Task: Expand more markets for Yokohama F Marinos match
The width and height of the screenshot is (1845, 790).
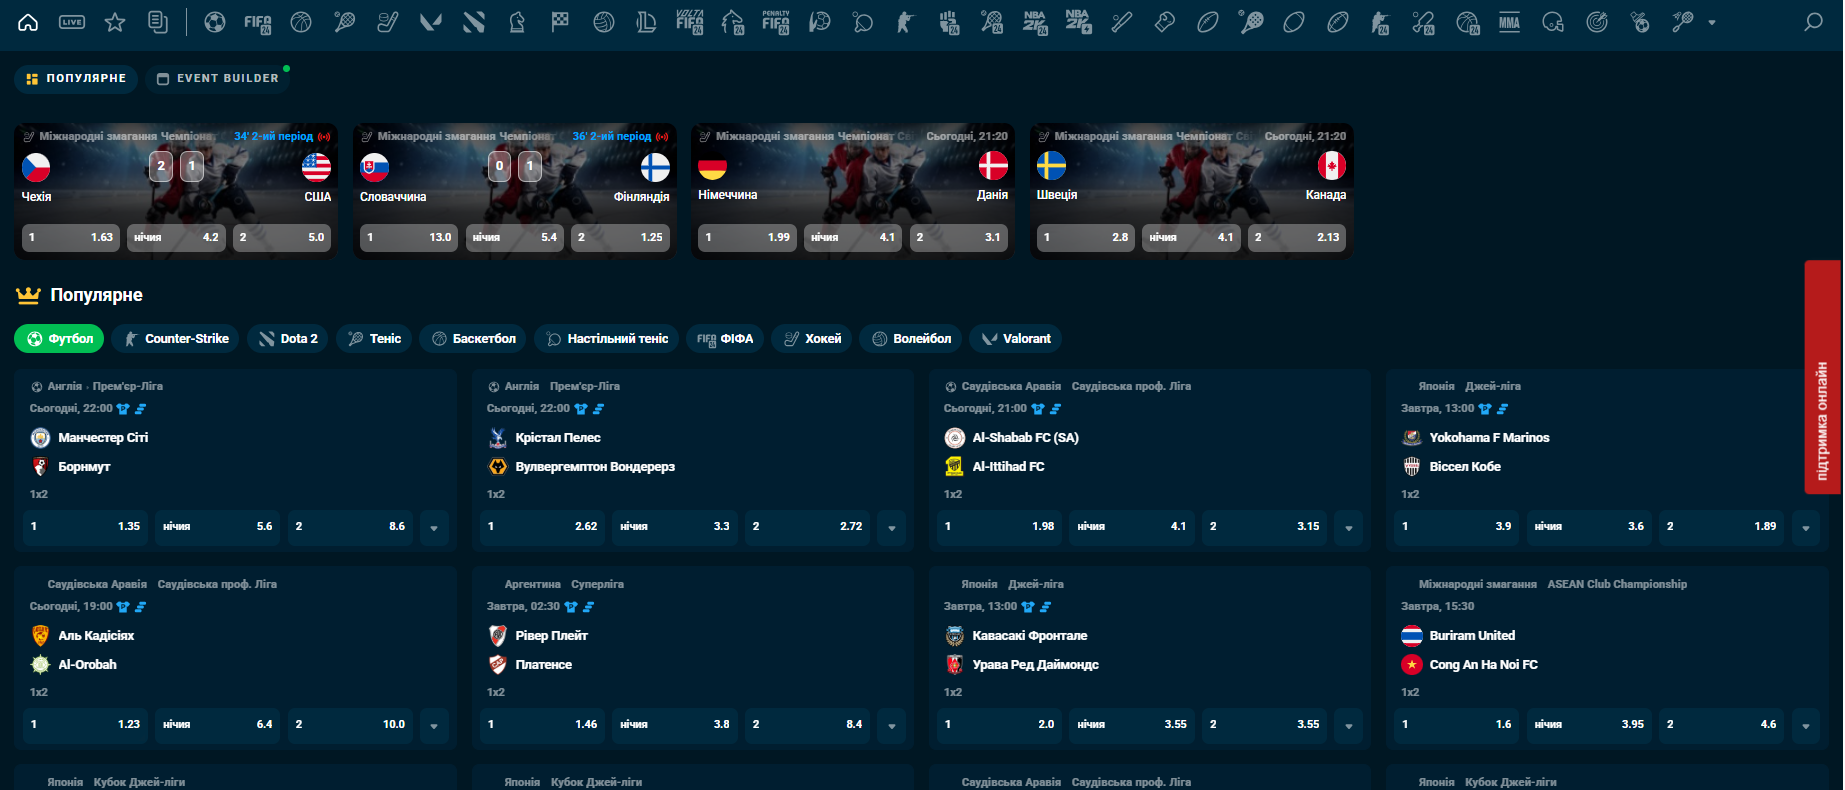Action: click(x=1805, y=527)
